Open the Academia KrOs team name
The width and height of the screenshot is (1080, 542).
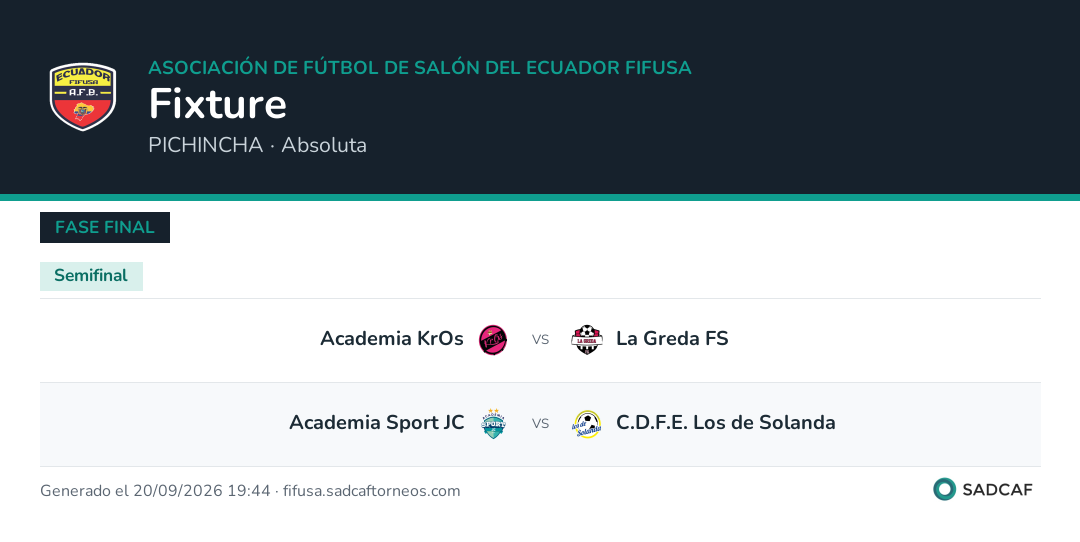click(391, 339)
